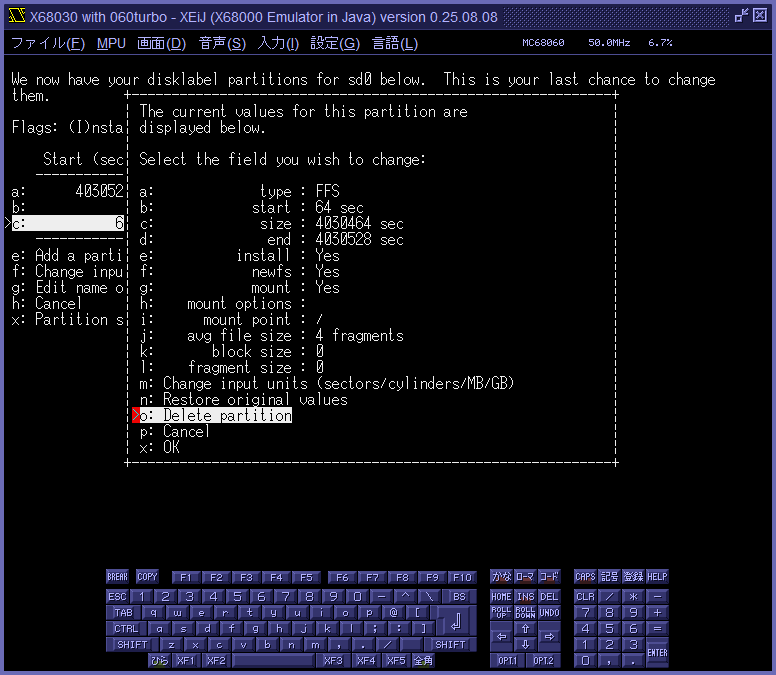
Task: Open the MPU menu
Action: (111, 44)
